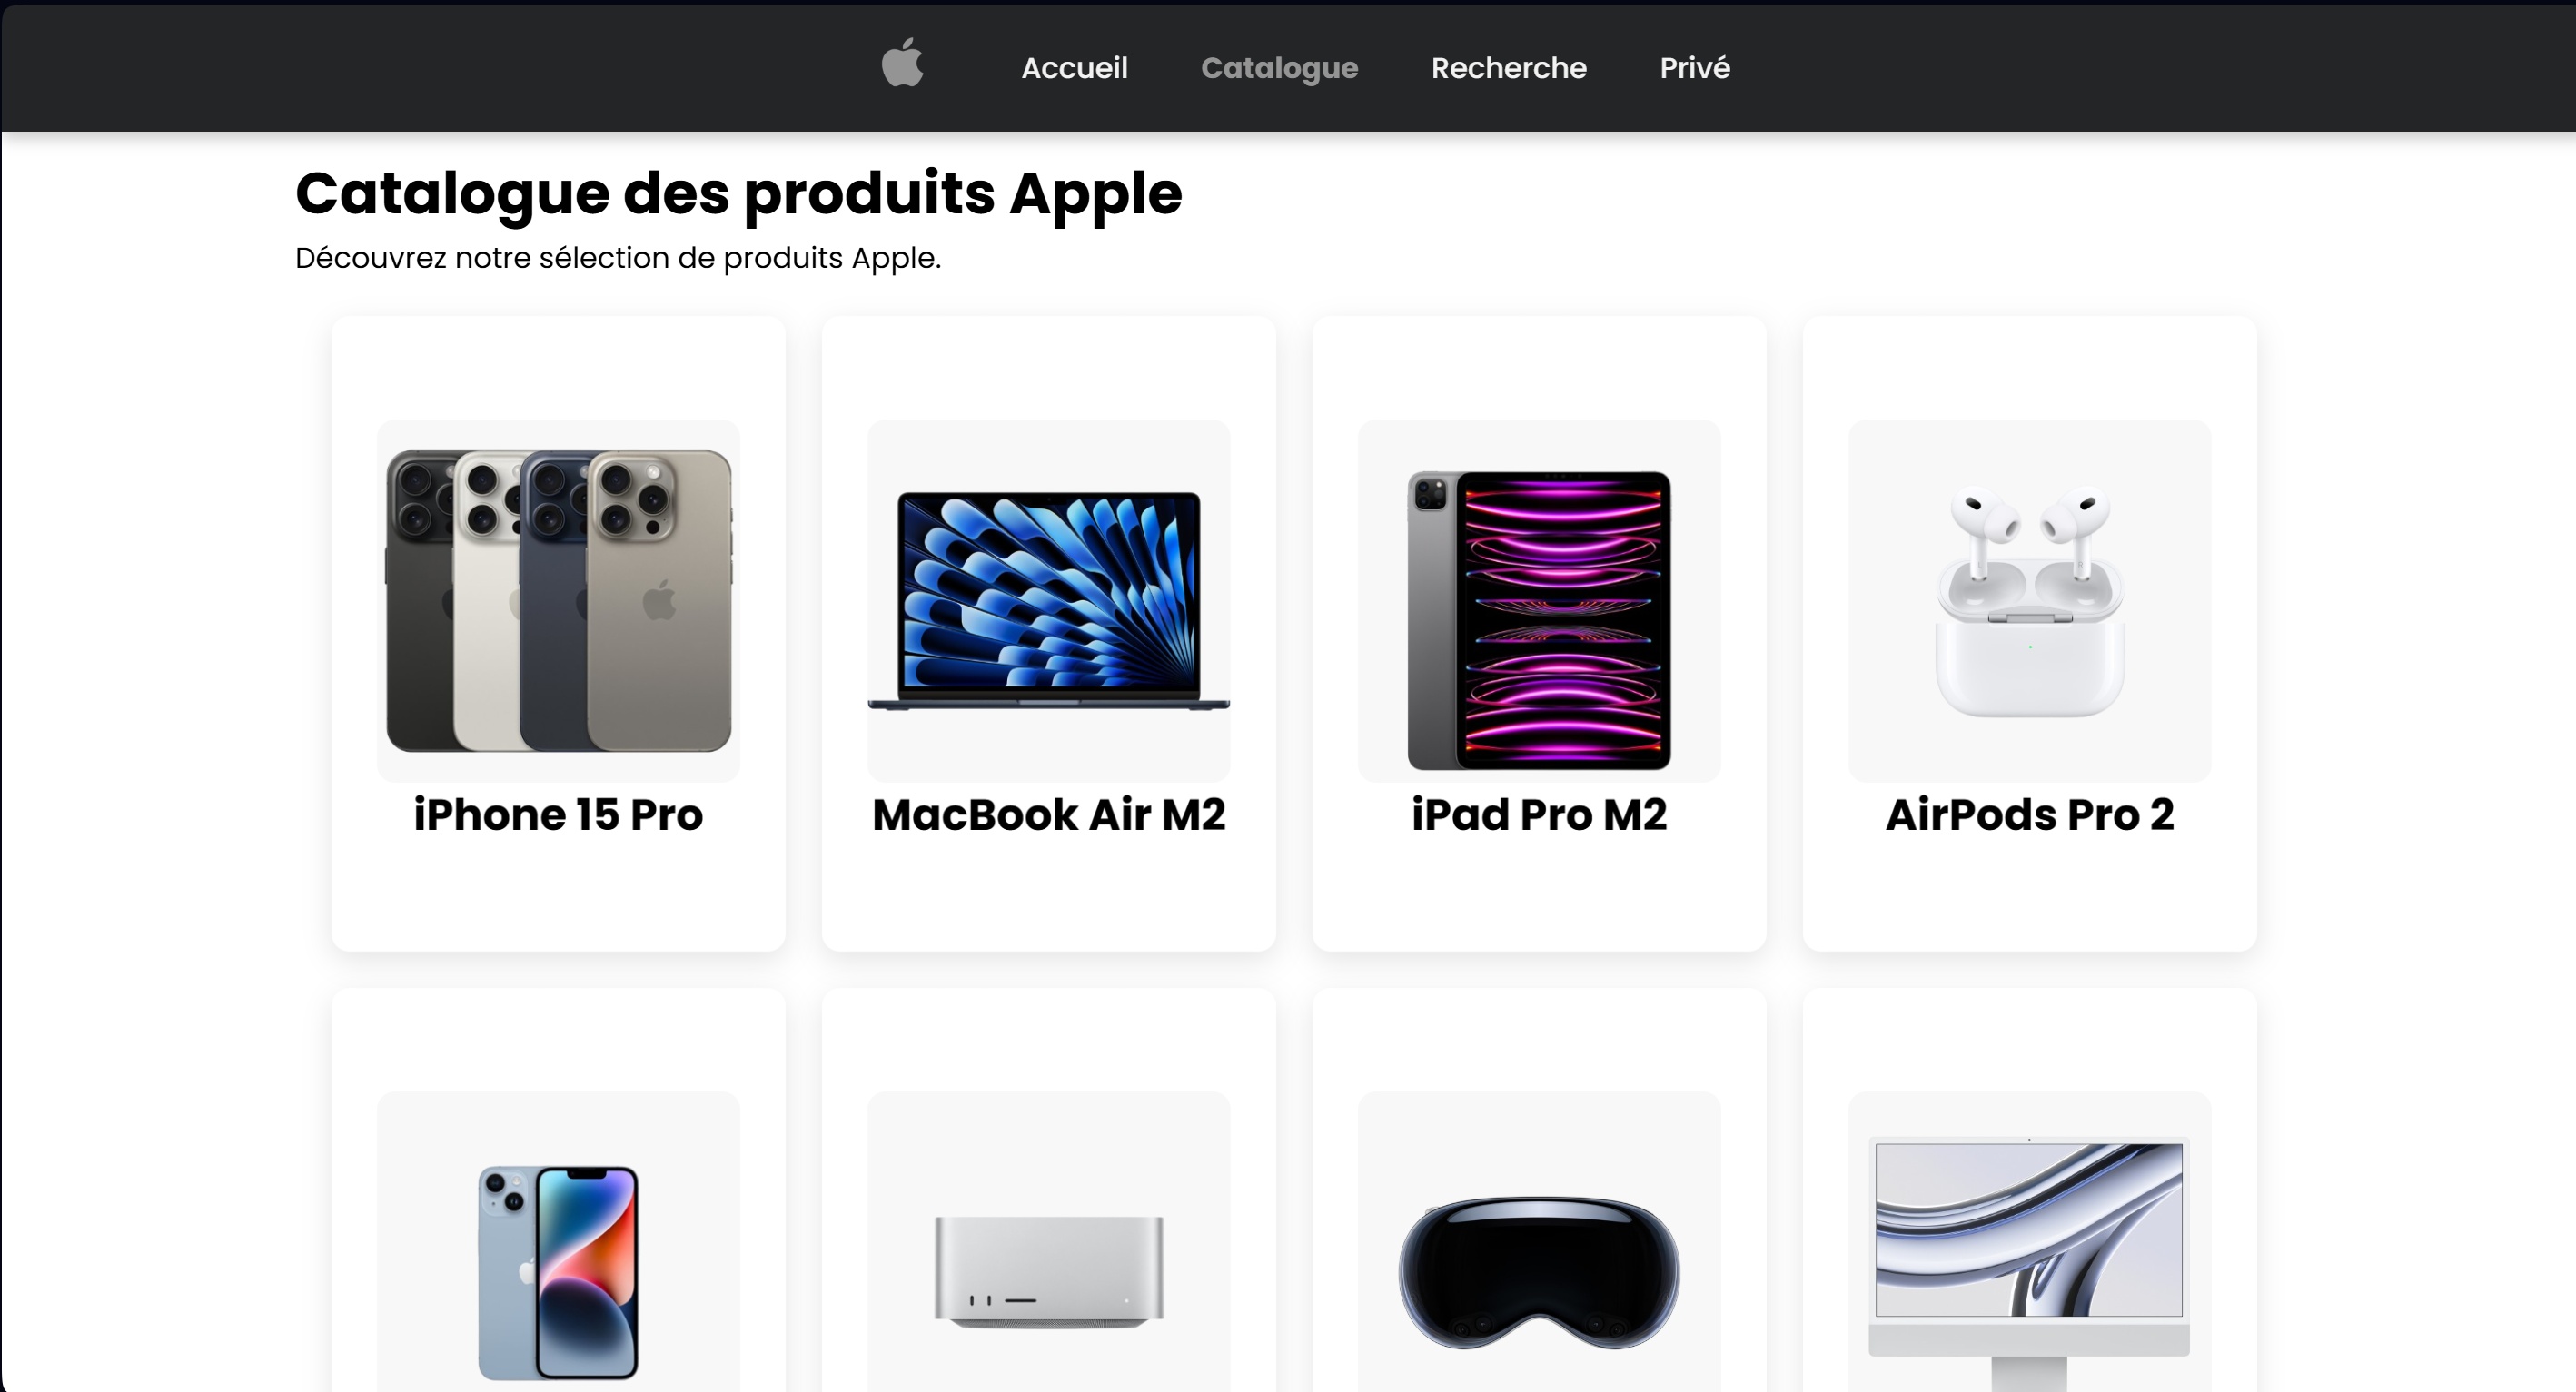Click the MacBook Air M2 laptop image

pyautogui.click(x=1048, y=600)
